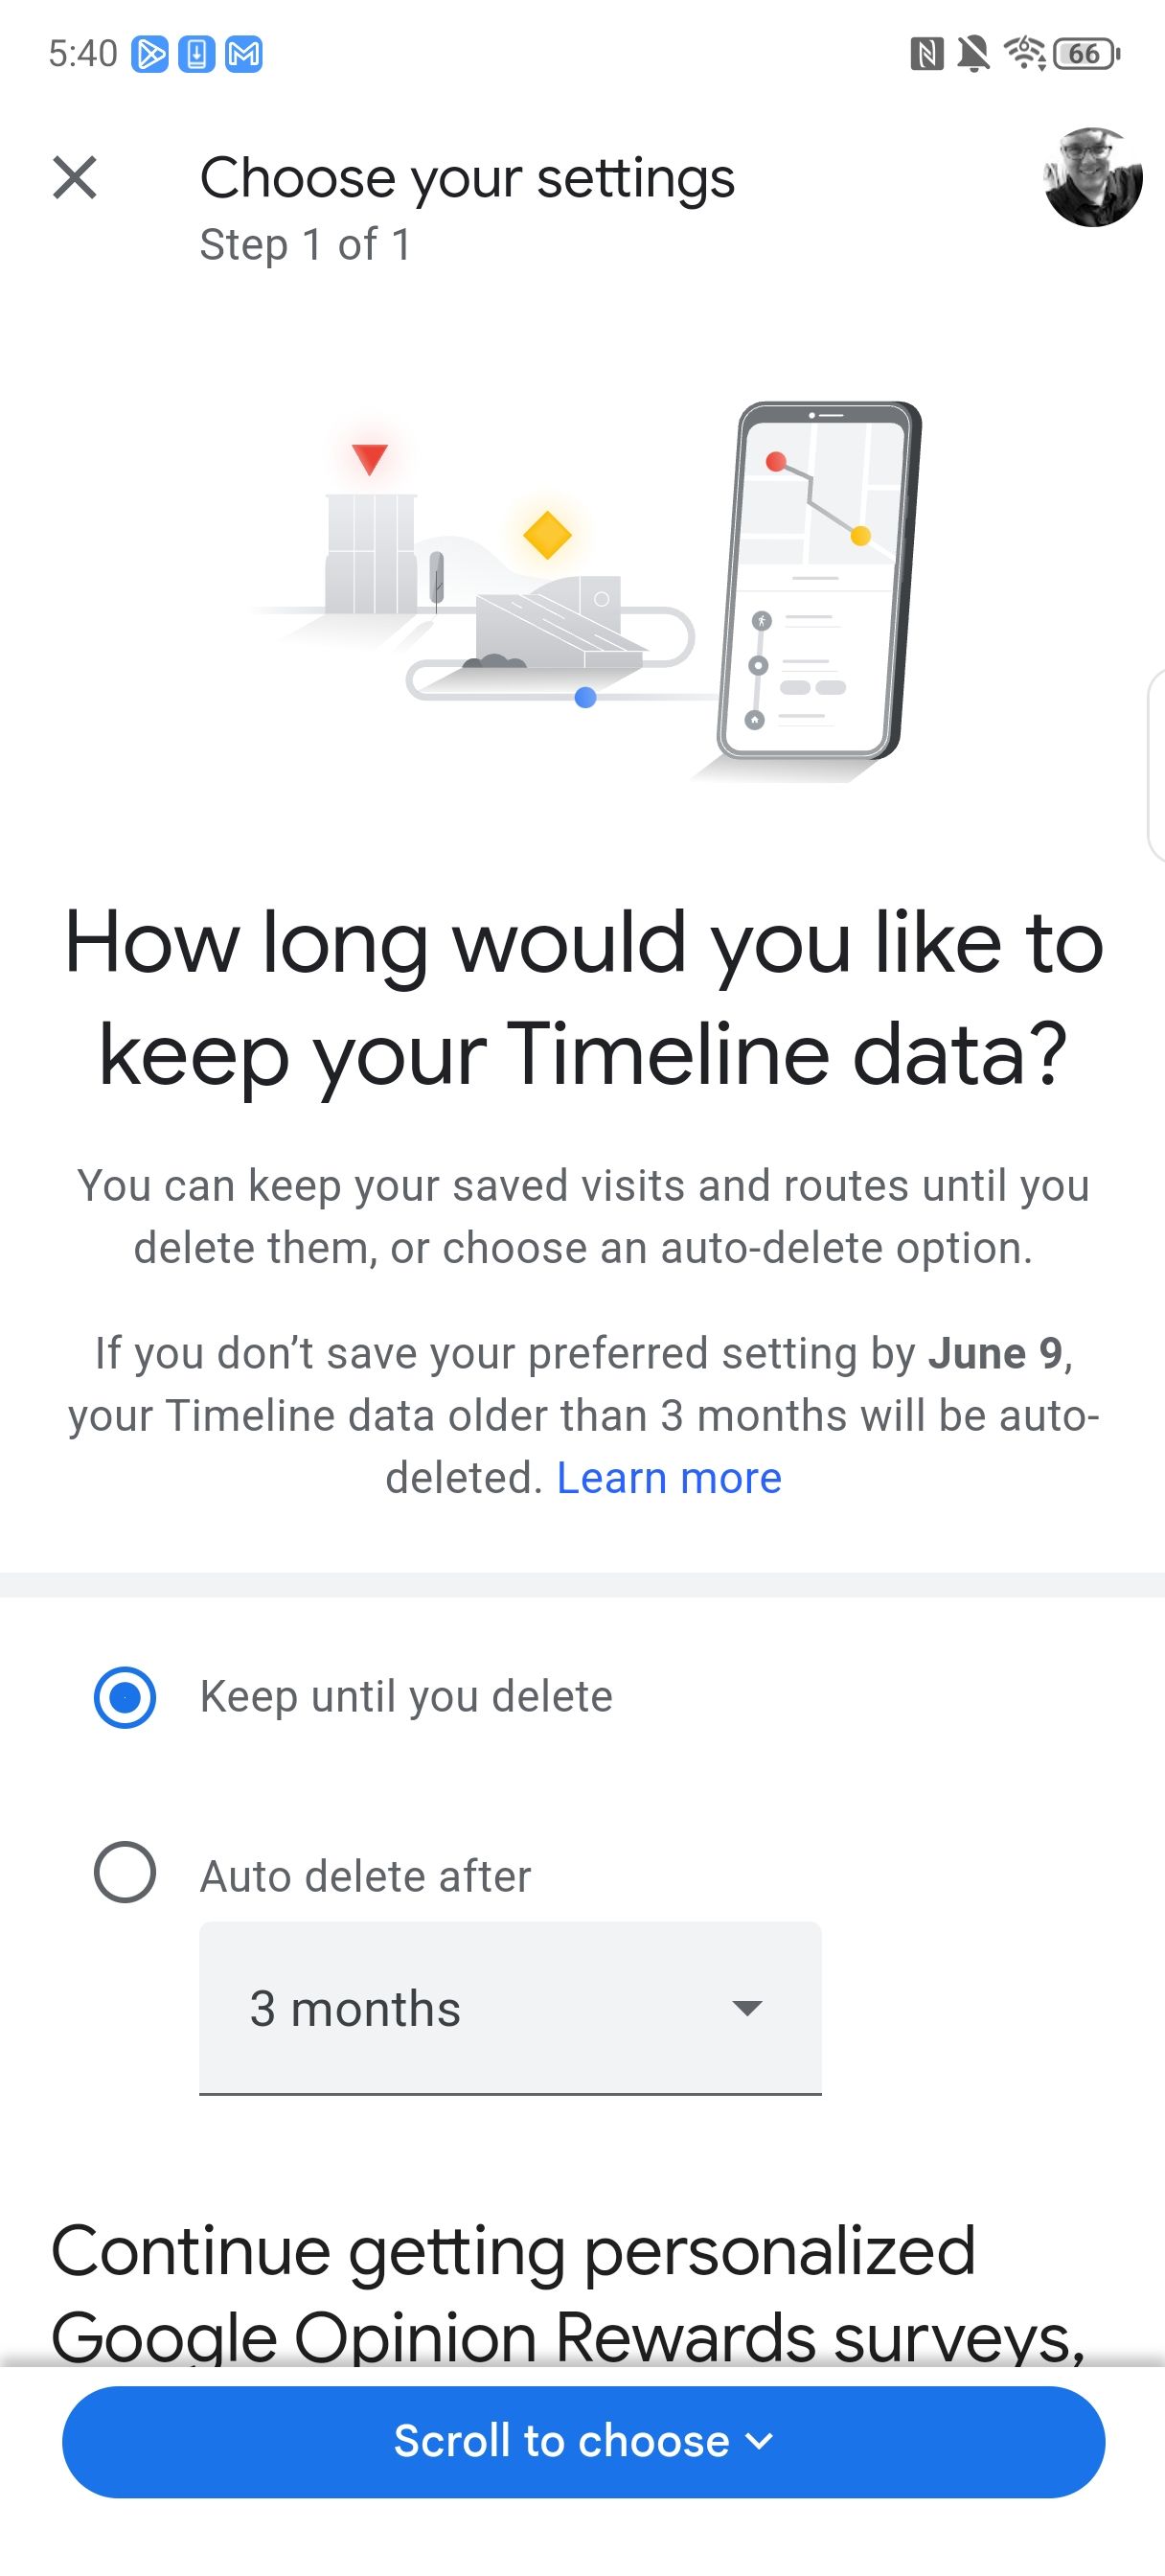Open the "3 months" duration dropdown

click(x=510, y=2008)
